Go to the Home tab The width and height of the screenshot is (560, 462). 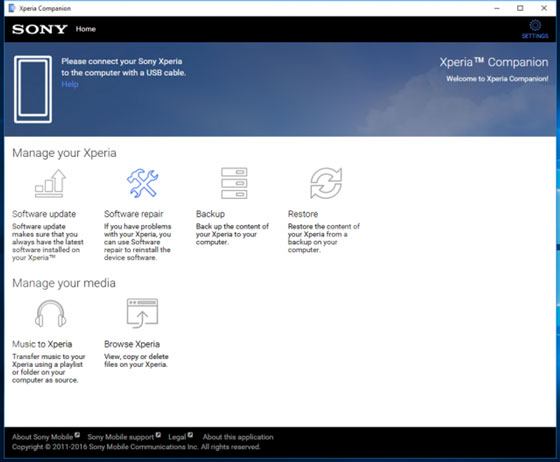(86, 29)
